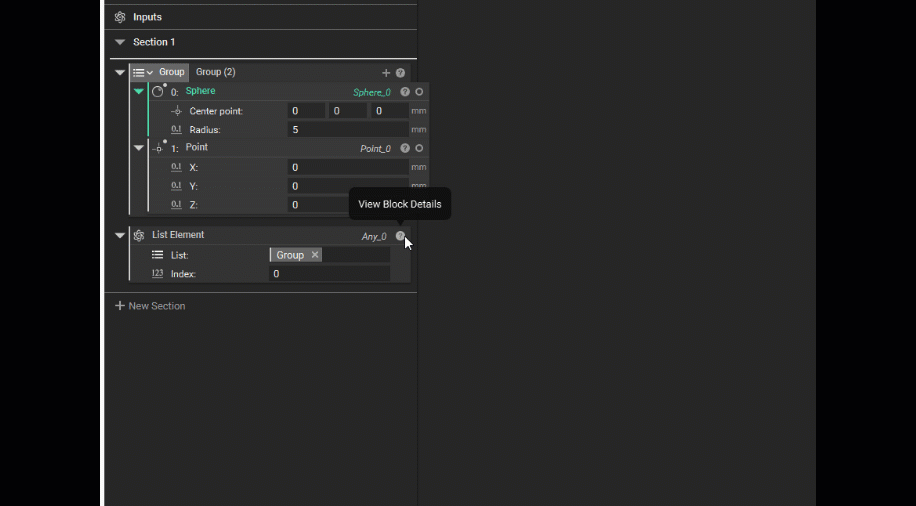The height and width of the screenshot is (506, 916).
Task: Collapse the Sphere block
Action: click(138, 91)
